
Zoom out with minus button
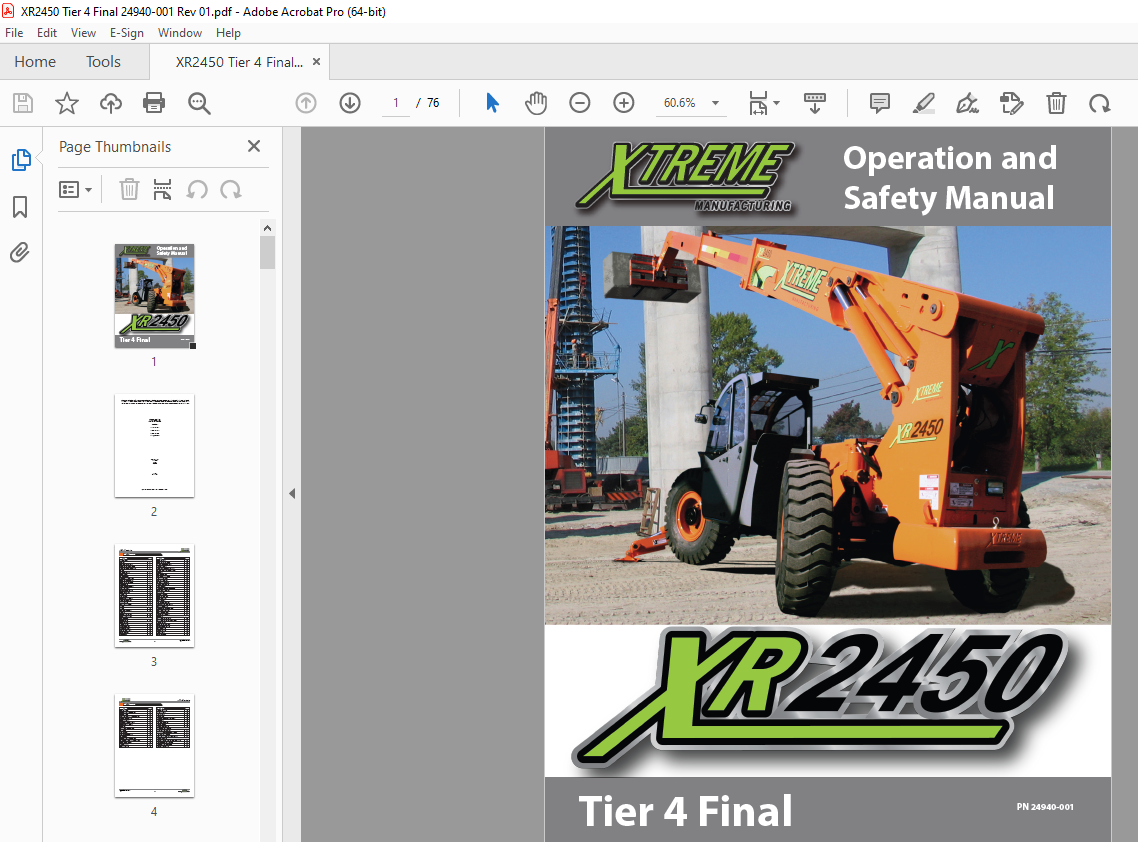point(579,103)
